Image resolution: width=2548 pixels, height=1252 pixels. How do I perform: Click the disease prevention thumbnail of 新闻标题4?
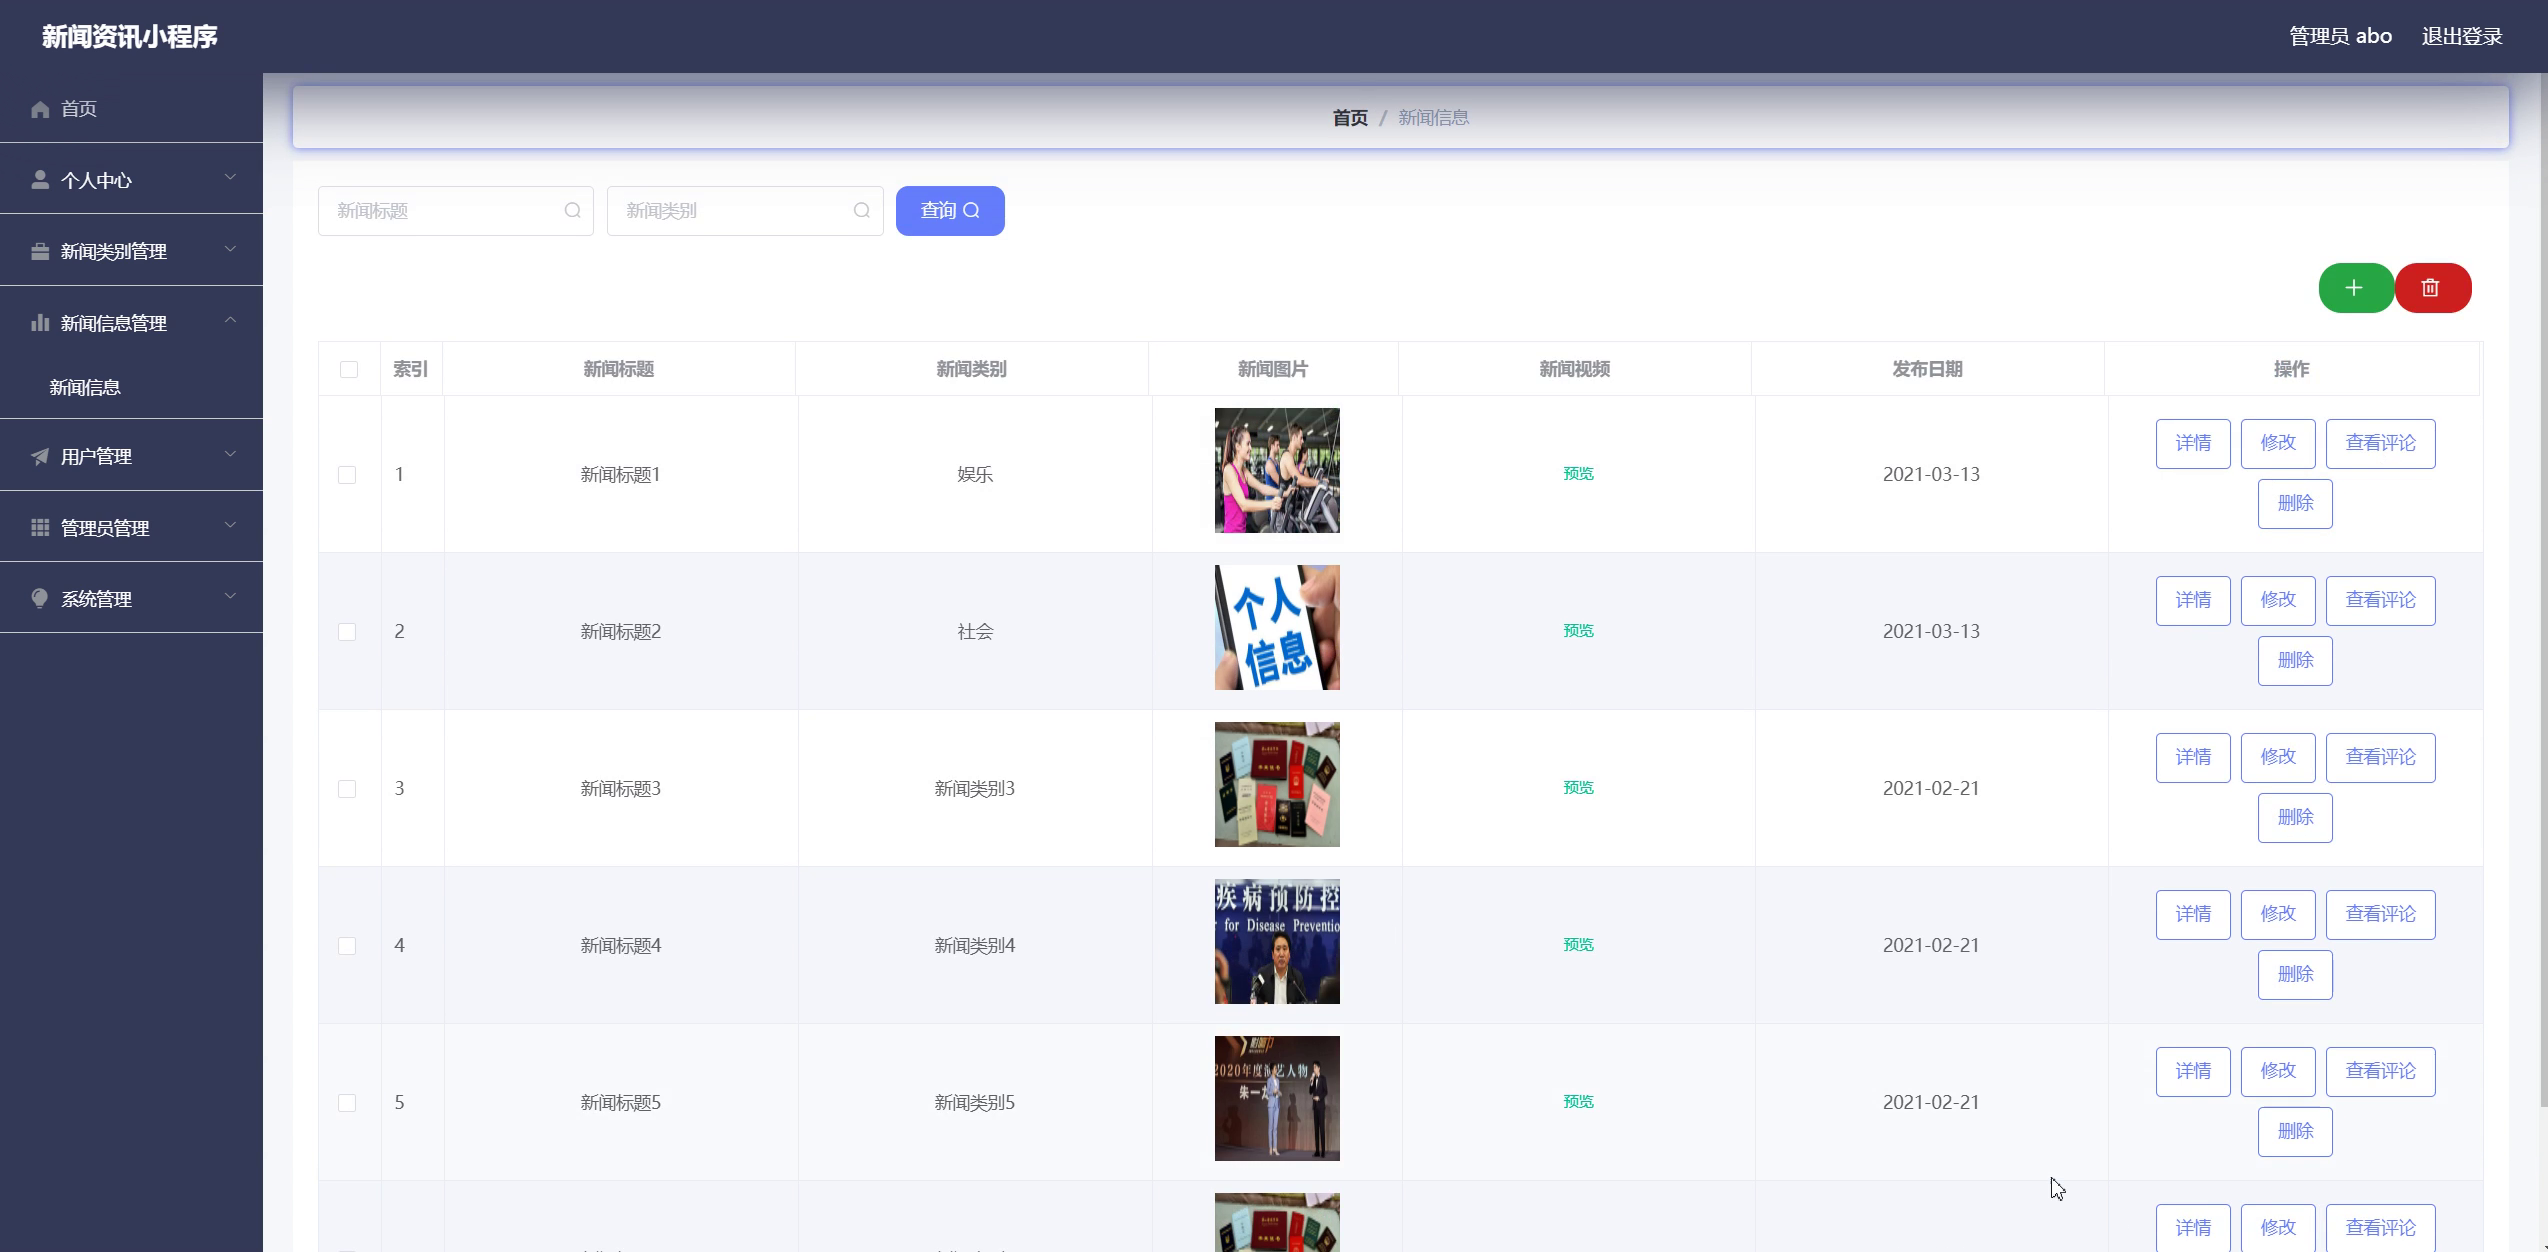[x=1277, y=941]
